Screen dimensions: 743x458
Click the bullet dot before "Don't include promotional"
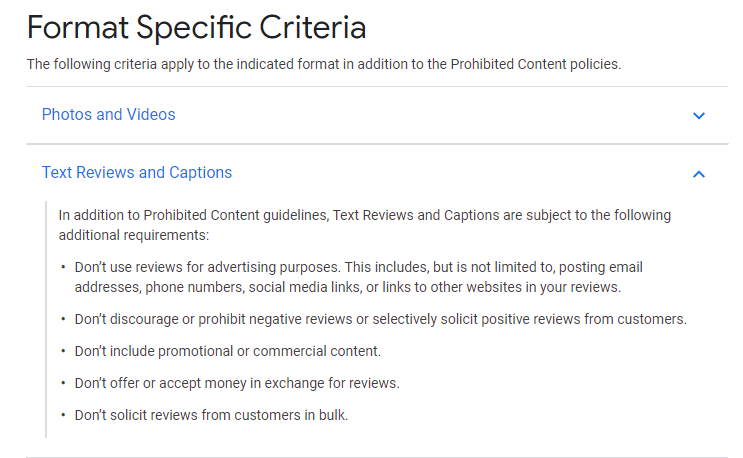coord(63,351)
